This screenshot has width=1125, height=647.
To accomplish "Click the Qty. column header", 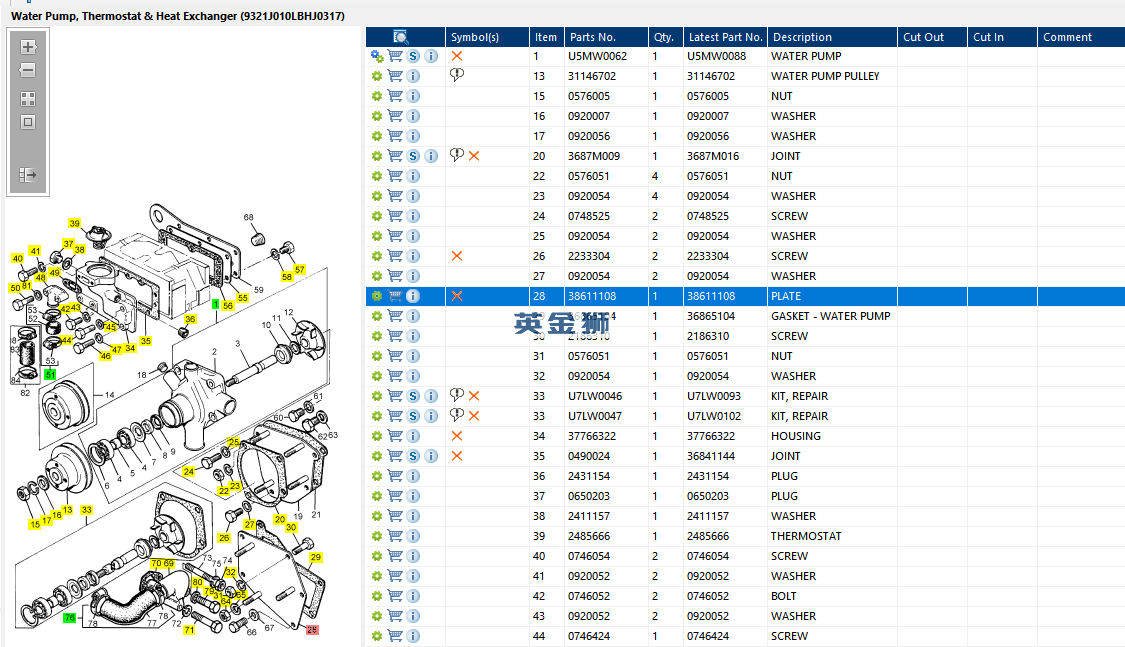I will coord(664,37).
